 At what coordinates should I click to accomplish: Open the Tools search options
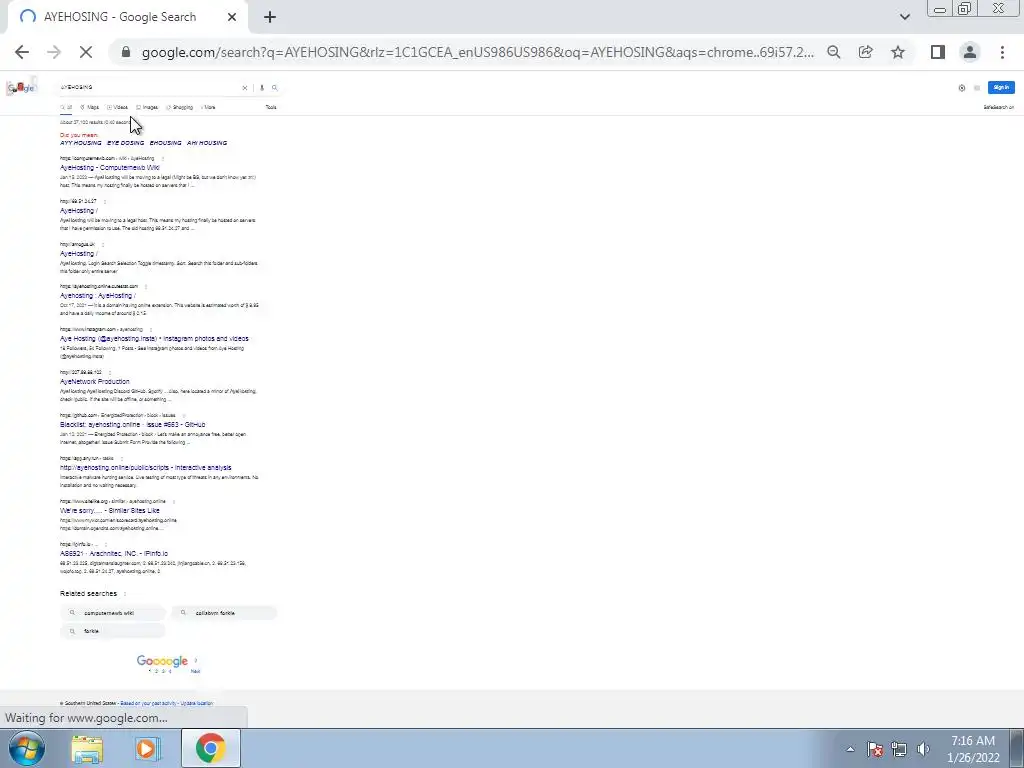point(271,107)
